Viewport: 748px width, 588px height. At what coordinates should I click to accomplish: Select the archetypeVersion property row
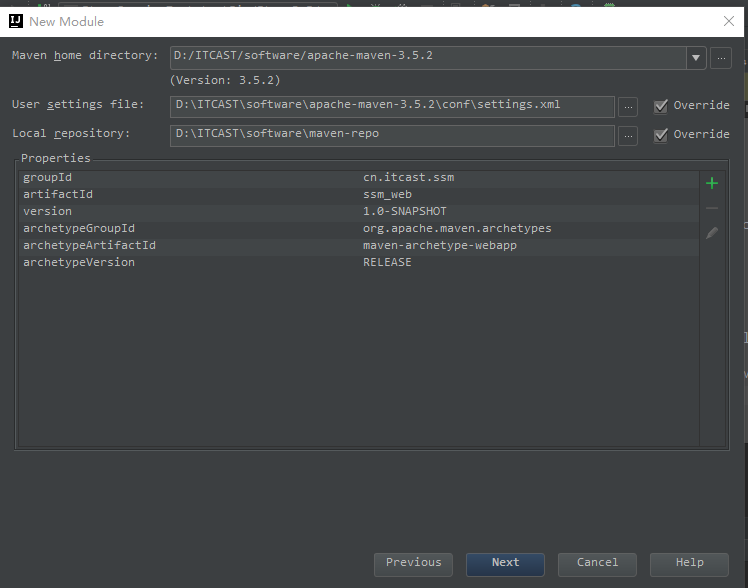tap(359, 263)
